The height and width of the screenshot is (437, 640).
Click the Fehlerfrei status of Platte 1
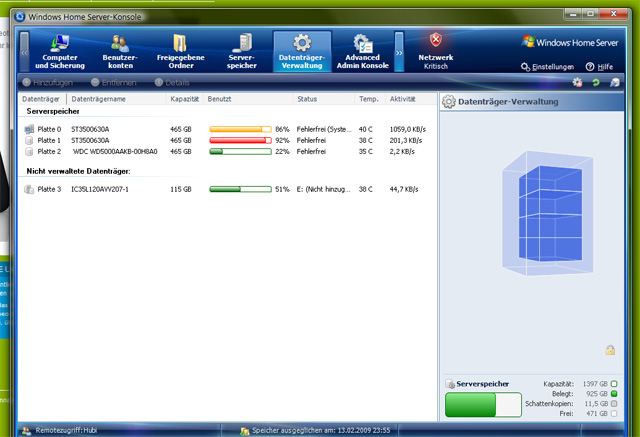pyautogui.click(x=311, y=140)
